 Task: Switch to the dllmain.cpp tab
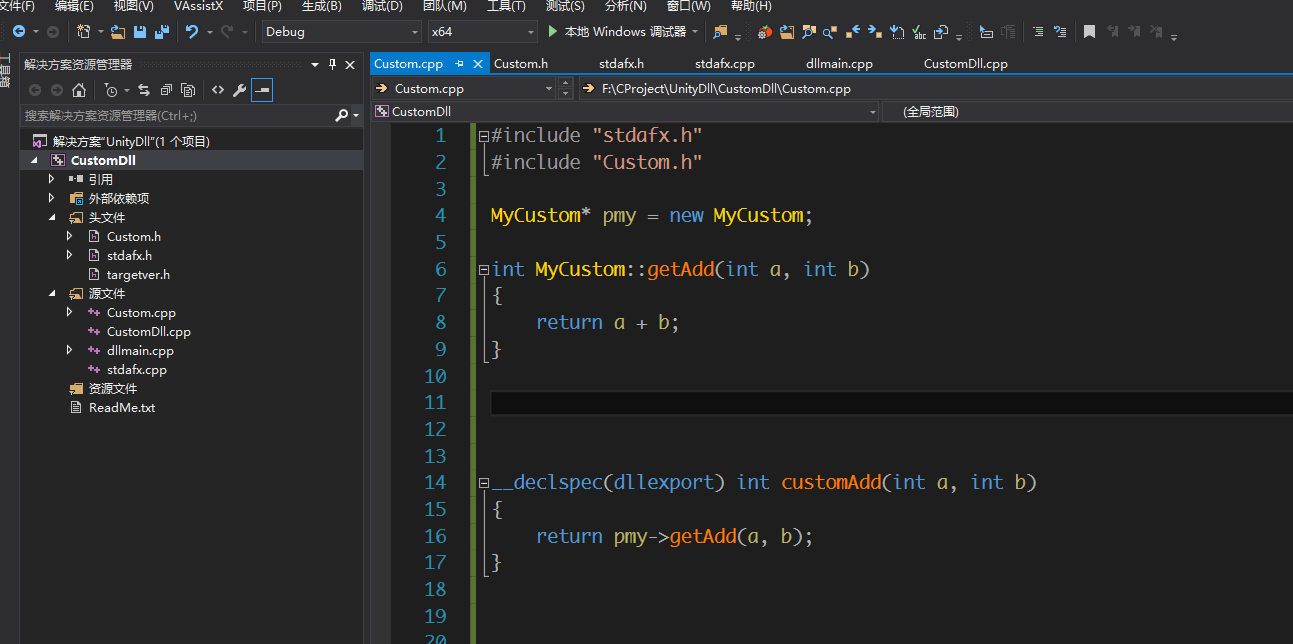(839, 64)
